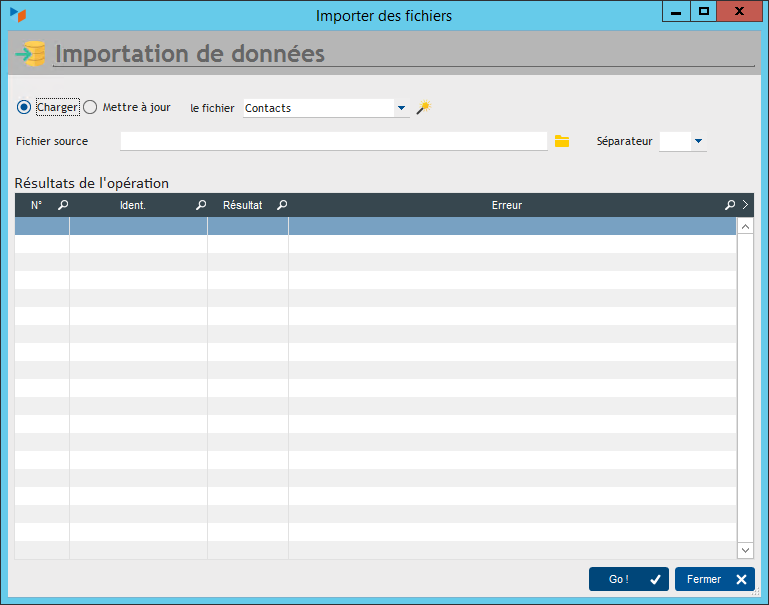Click the Fichier source input field
The width and height of the screenshot is (769, 605).
point(333,142)
